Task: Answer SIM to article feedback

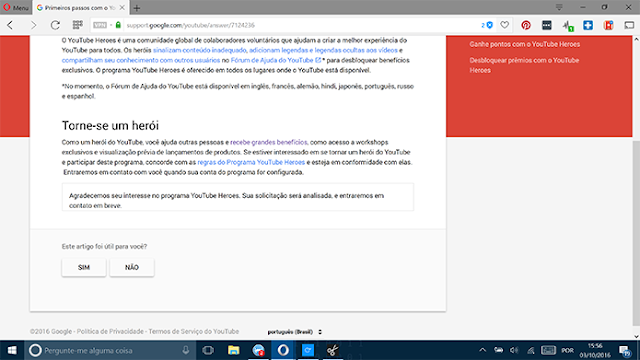Action: pos(84,267)
